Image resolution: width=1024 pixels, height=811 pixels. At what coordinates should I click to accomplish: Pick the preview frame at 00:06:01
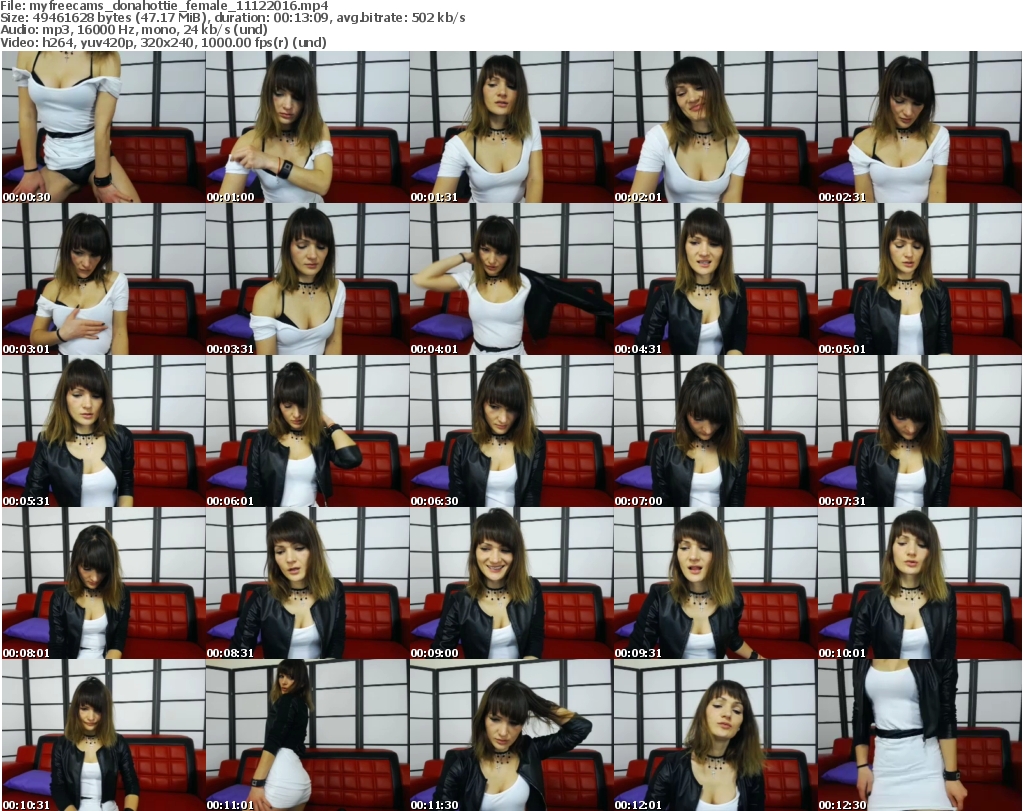coord(308,431)
